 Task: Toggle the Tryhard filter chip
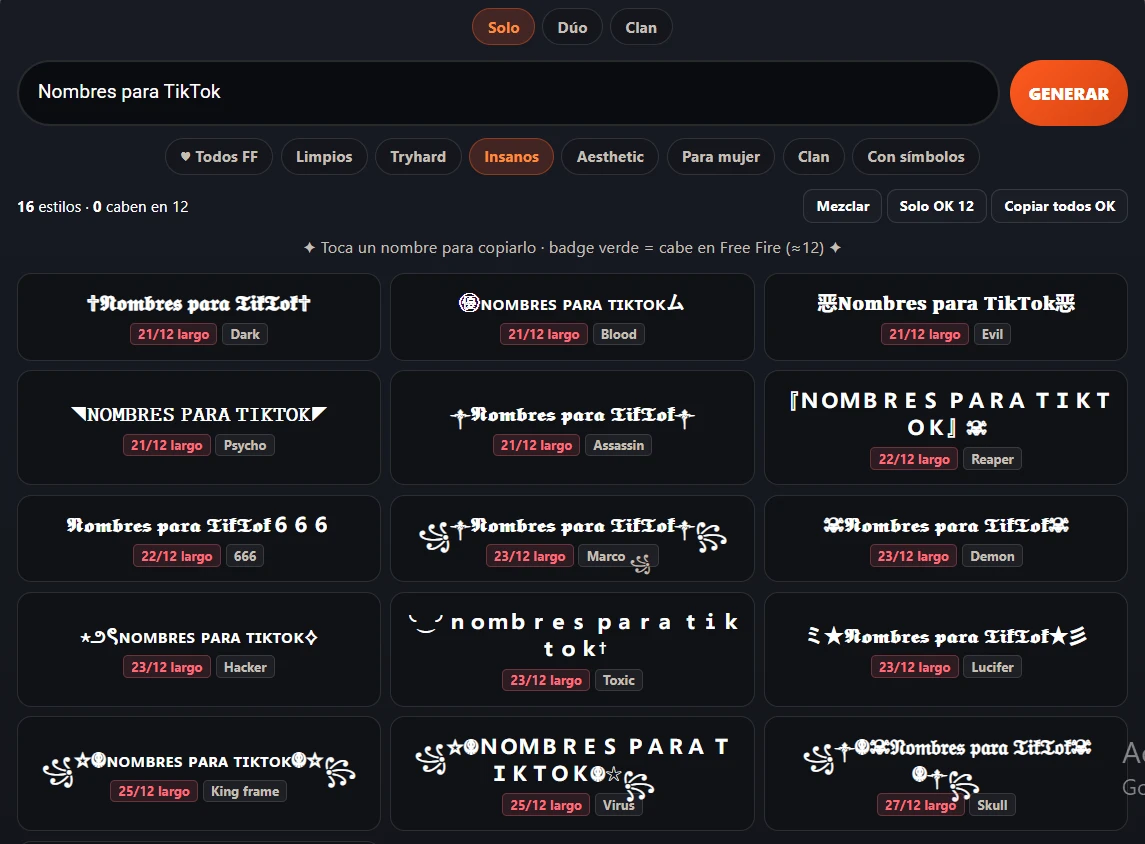click(x=418, y=156)
